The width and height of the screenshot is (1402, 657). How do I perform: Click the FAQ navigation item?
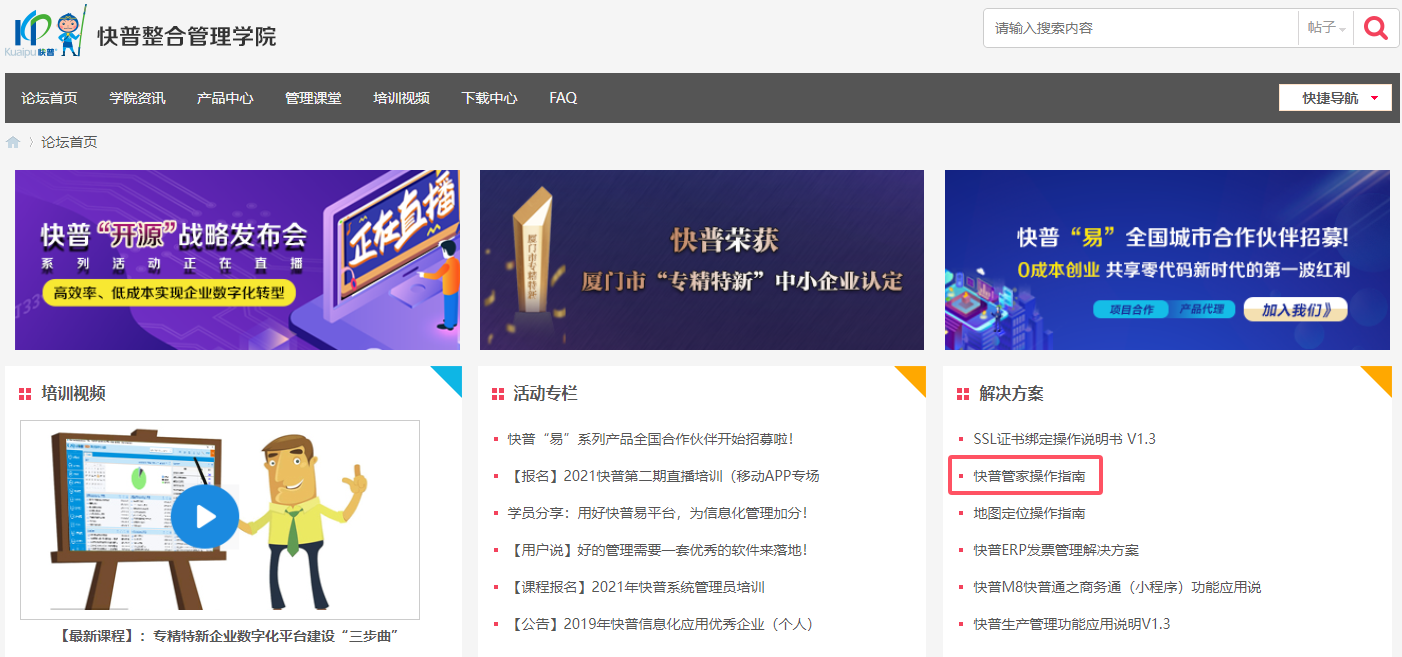pyautogui.click(x=563, y=98)
